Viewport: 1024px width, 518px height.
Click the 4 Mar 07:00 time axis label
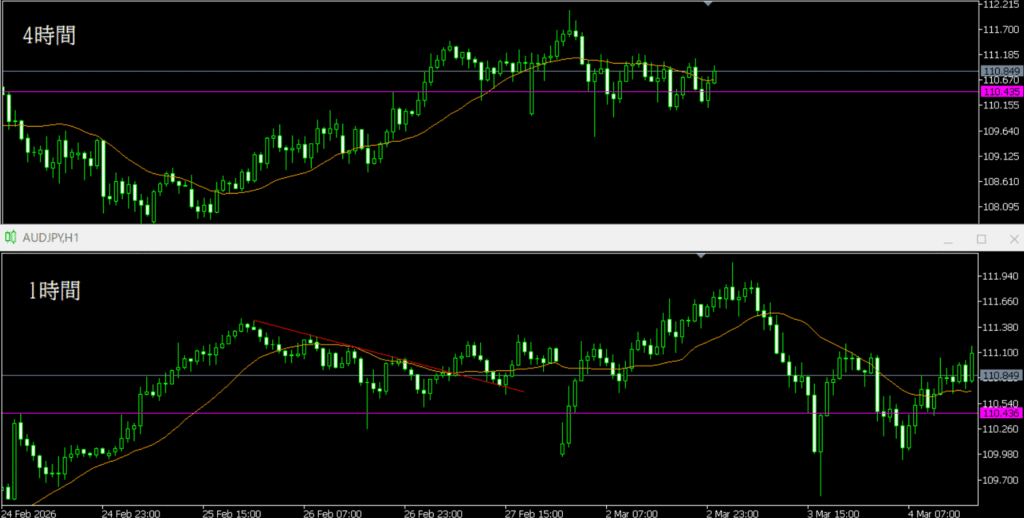pyautogui.click(x=935, y=511)
